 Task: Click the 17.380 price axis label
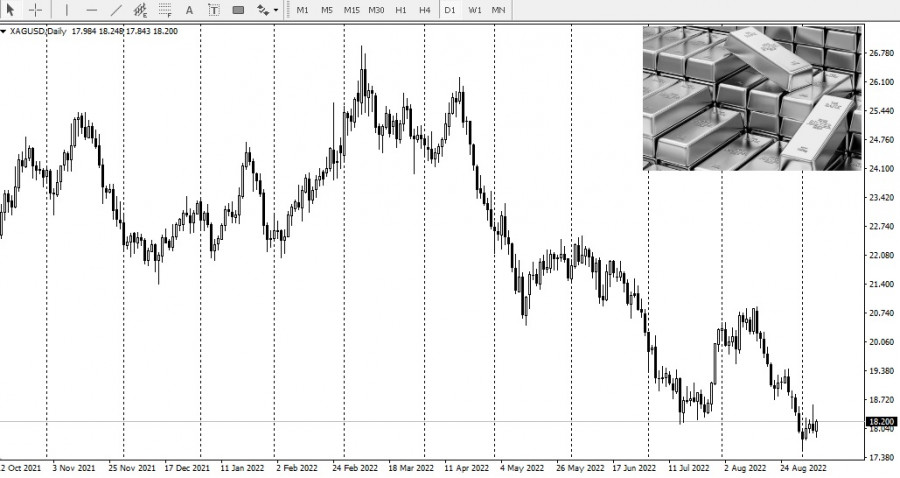point(882,457)
